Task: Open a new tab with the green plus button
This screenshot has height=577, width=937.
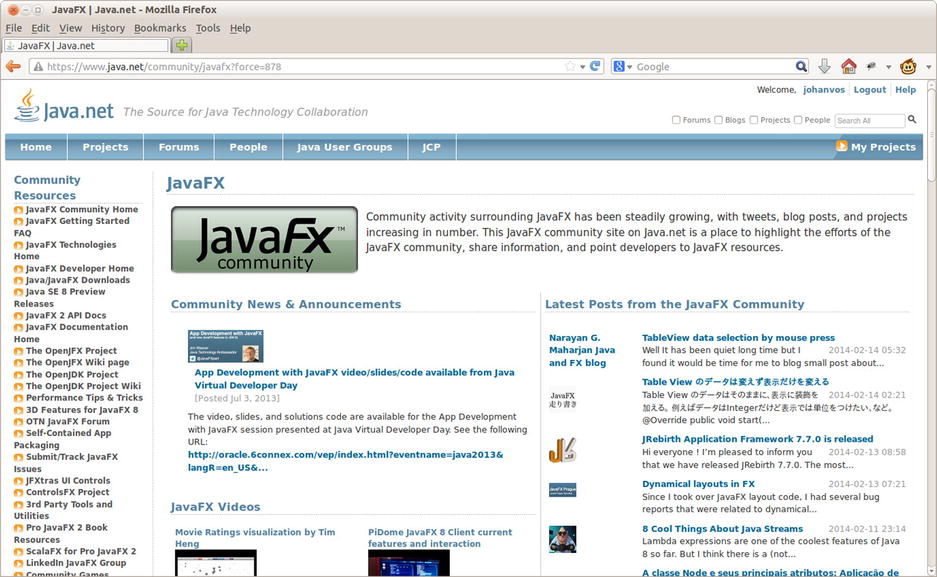Action: (x=182, y=45)
